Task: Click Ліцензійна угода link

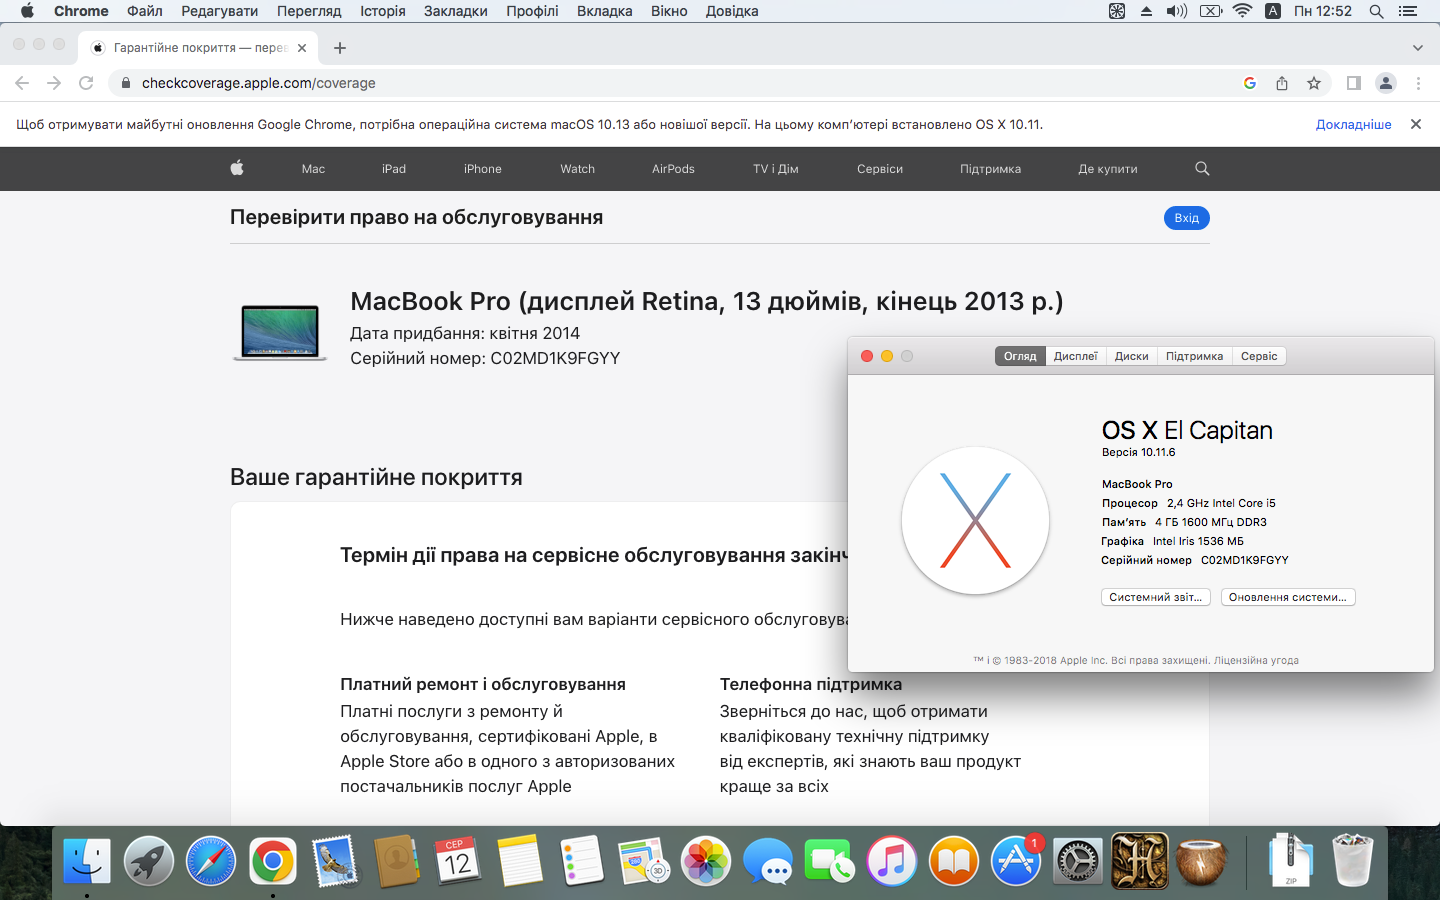Action: [x=1256, y=660]
